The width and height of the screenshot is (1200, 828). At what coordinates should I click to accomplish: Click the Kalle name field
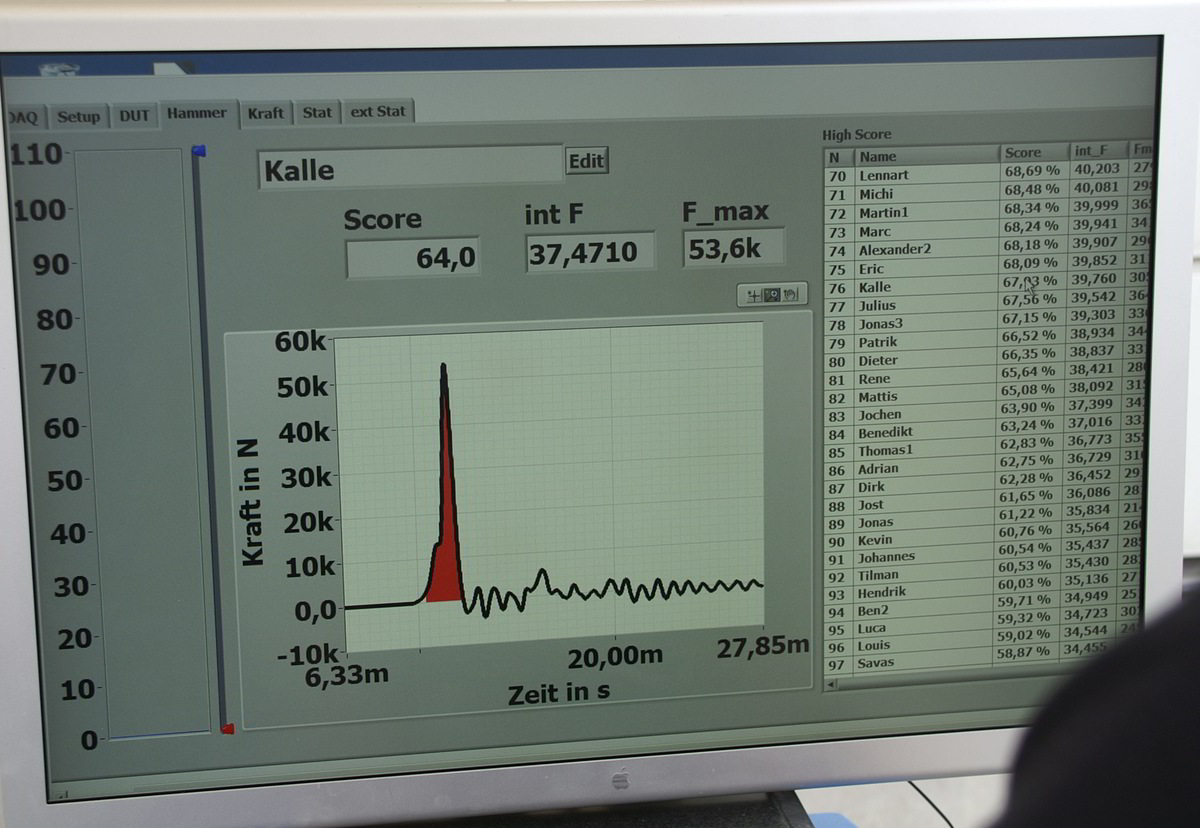point(410,168)
